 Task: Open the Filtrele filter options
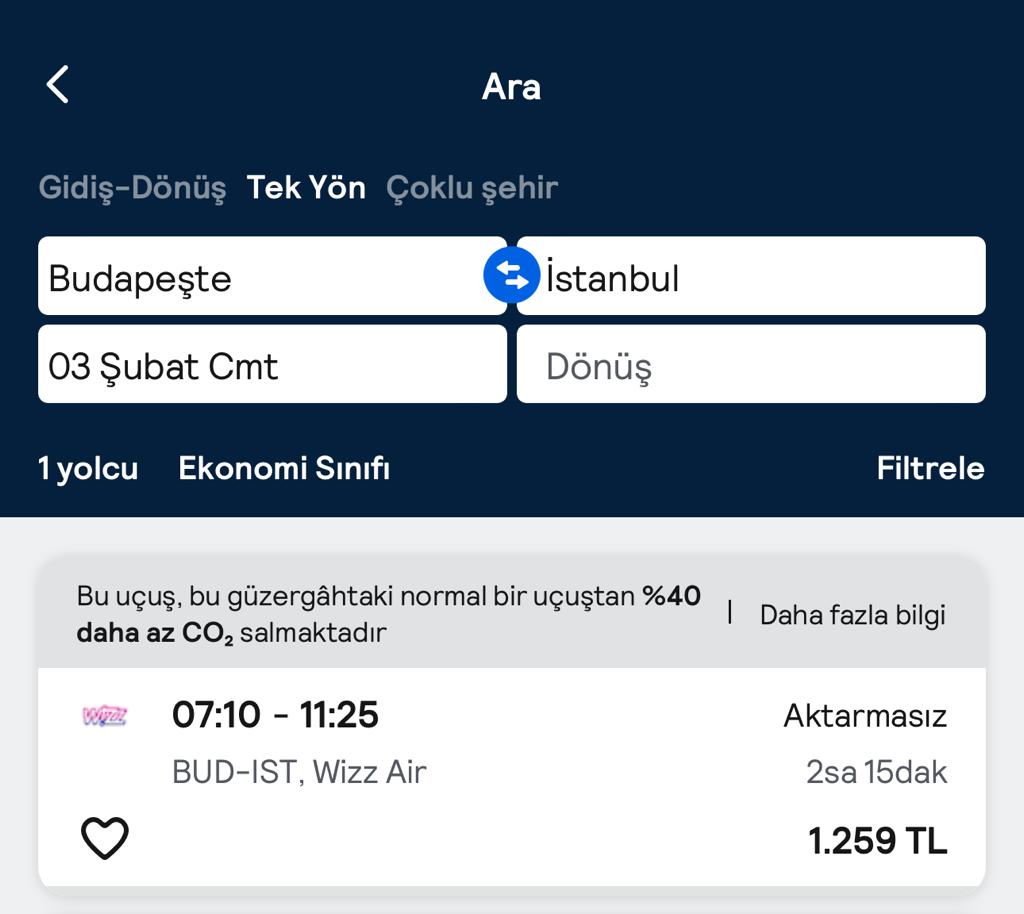tap(930, 468)
